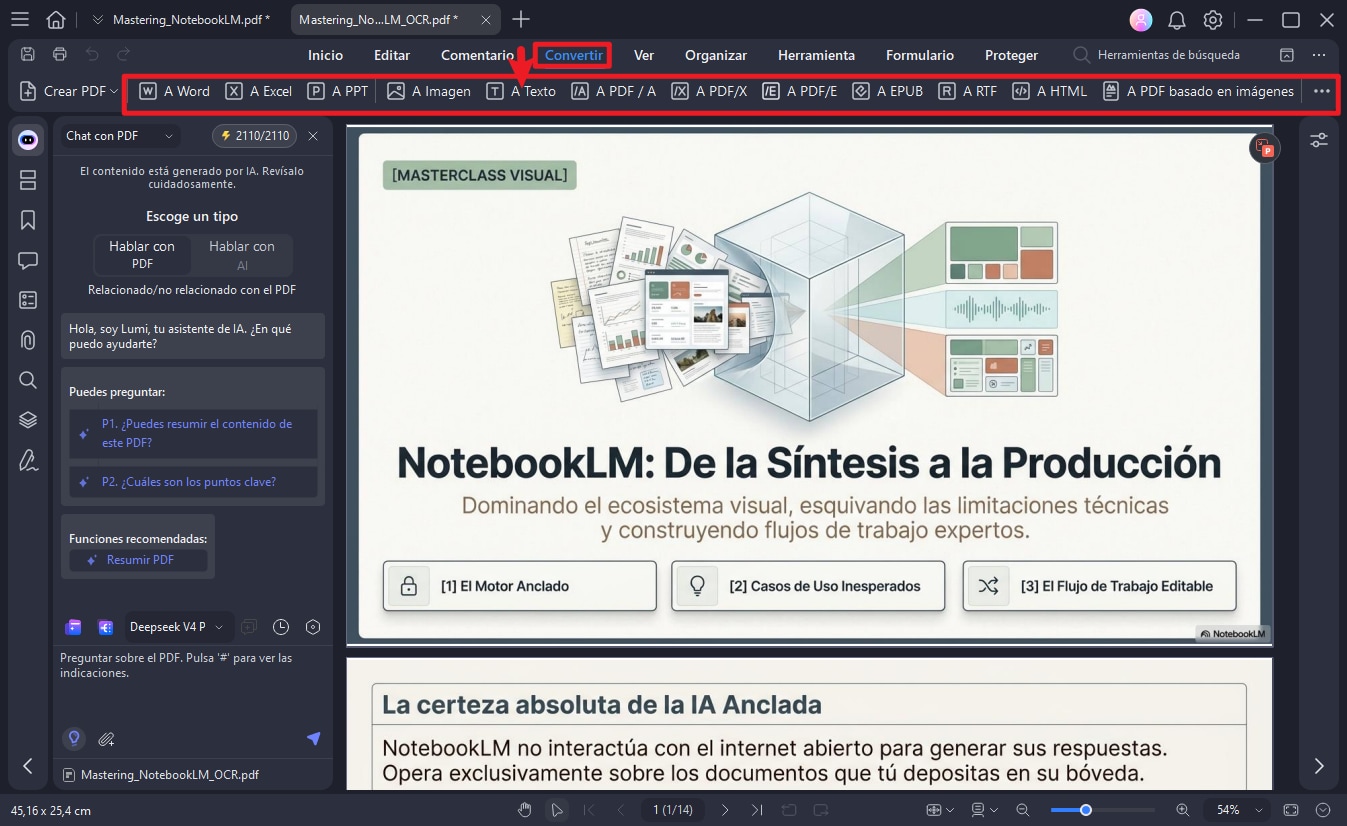This screenshot has width=1347, height=826.
Task: Select Hablar con PDF mode
Action: 142,255
